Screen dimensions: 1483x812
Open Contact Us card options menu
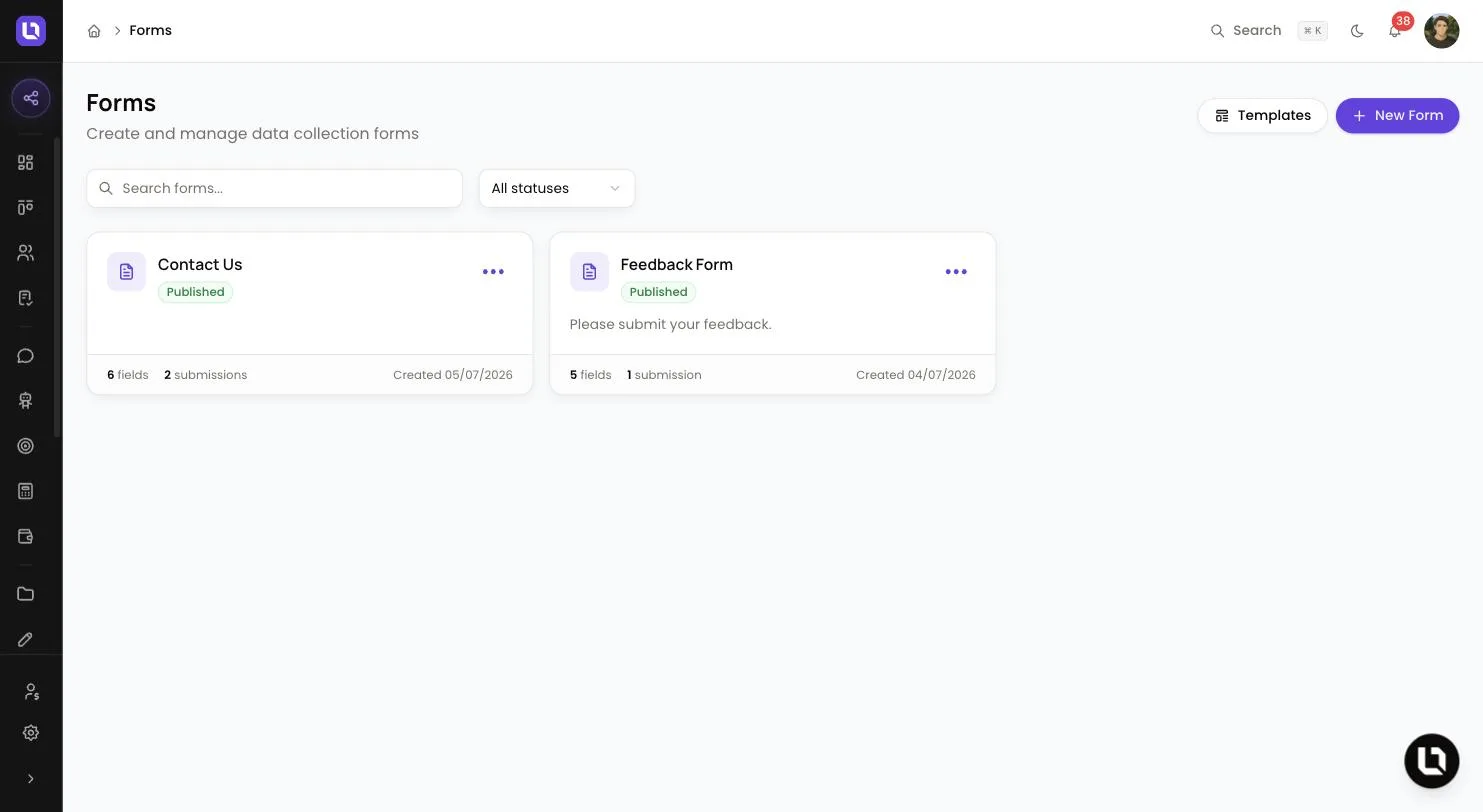[x=493, y=272]
